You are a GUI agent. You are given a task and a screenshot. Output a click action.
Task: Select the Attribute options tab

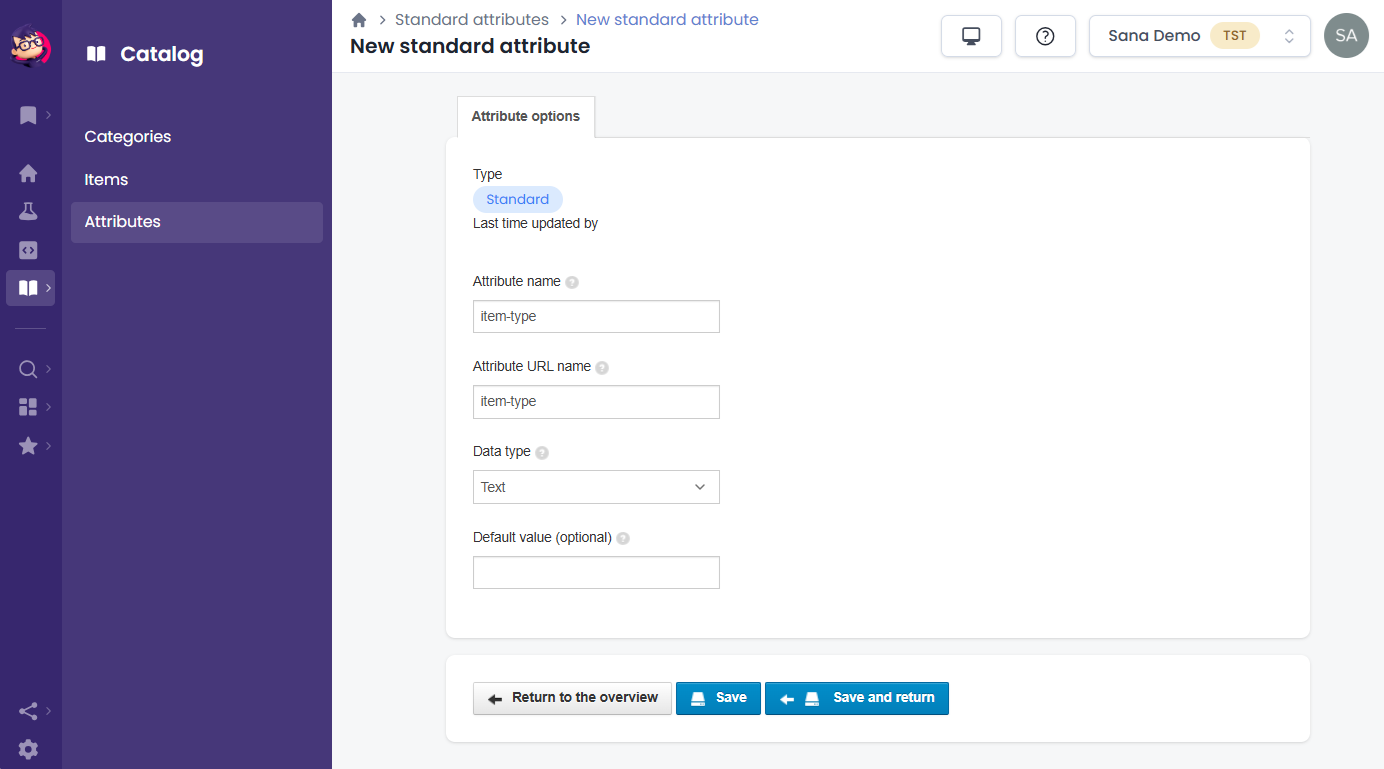[x=526, y=117]
